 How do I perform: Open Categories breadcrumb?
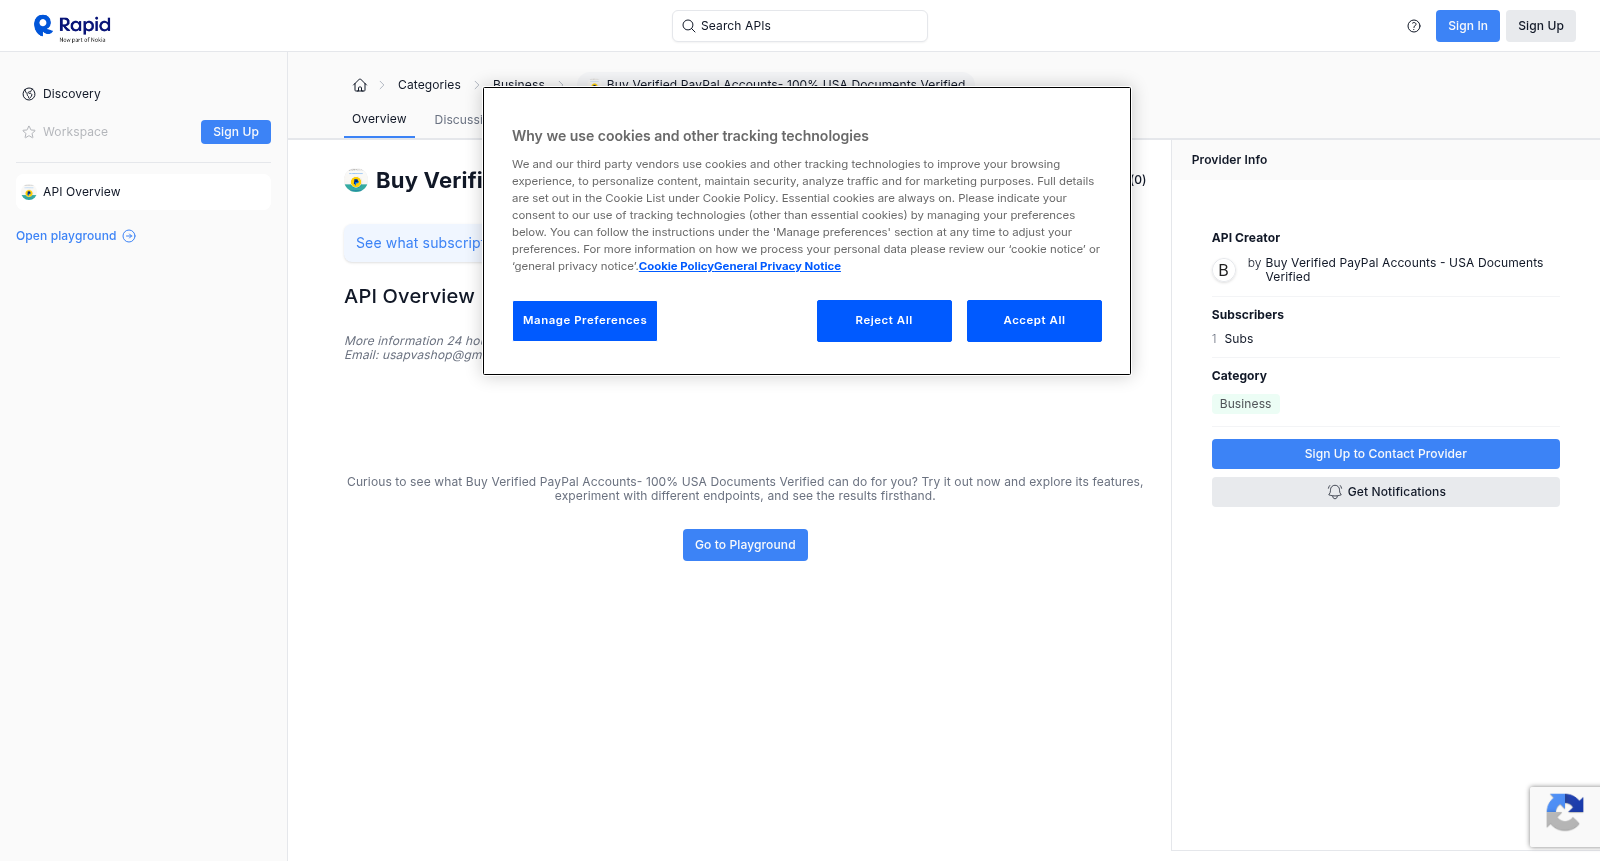coord(429,85)
